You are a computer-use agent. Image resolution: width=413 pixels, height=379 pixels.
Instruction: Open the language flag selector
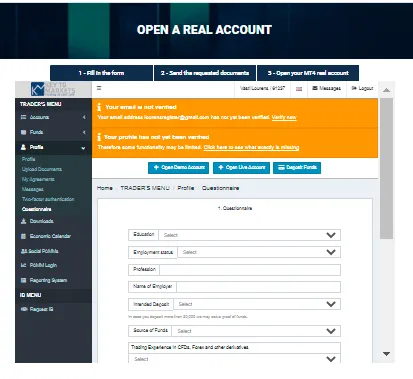[299, 89]
